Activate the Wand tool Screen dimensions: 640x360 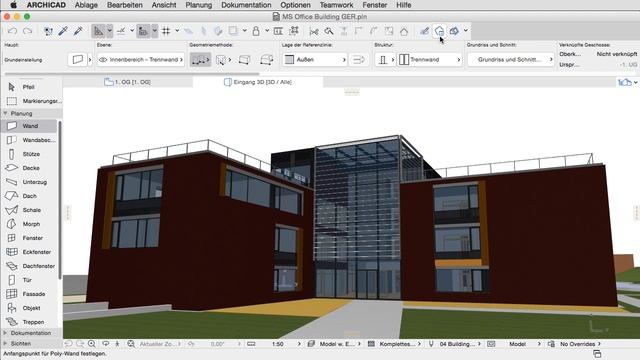[29, 126]
